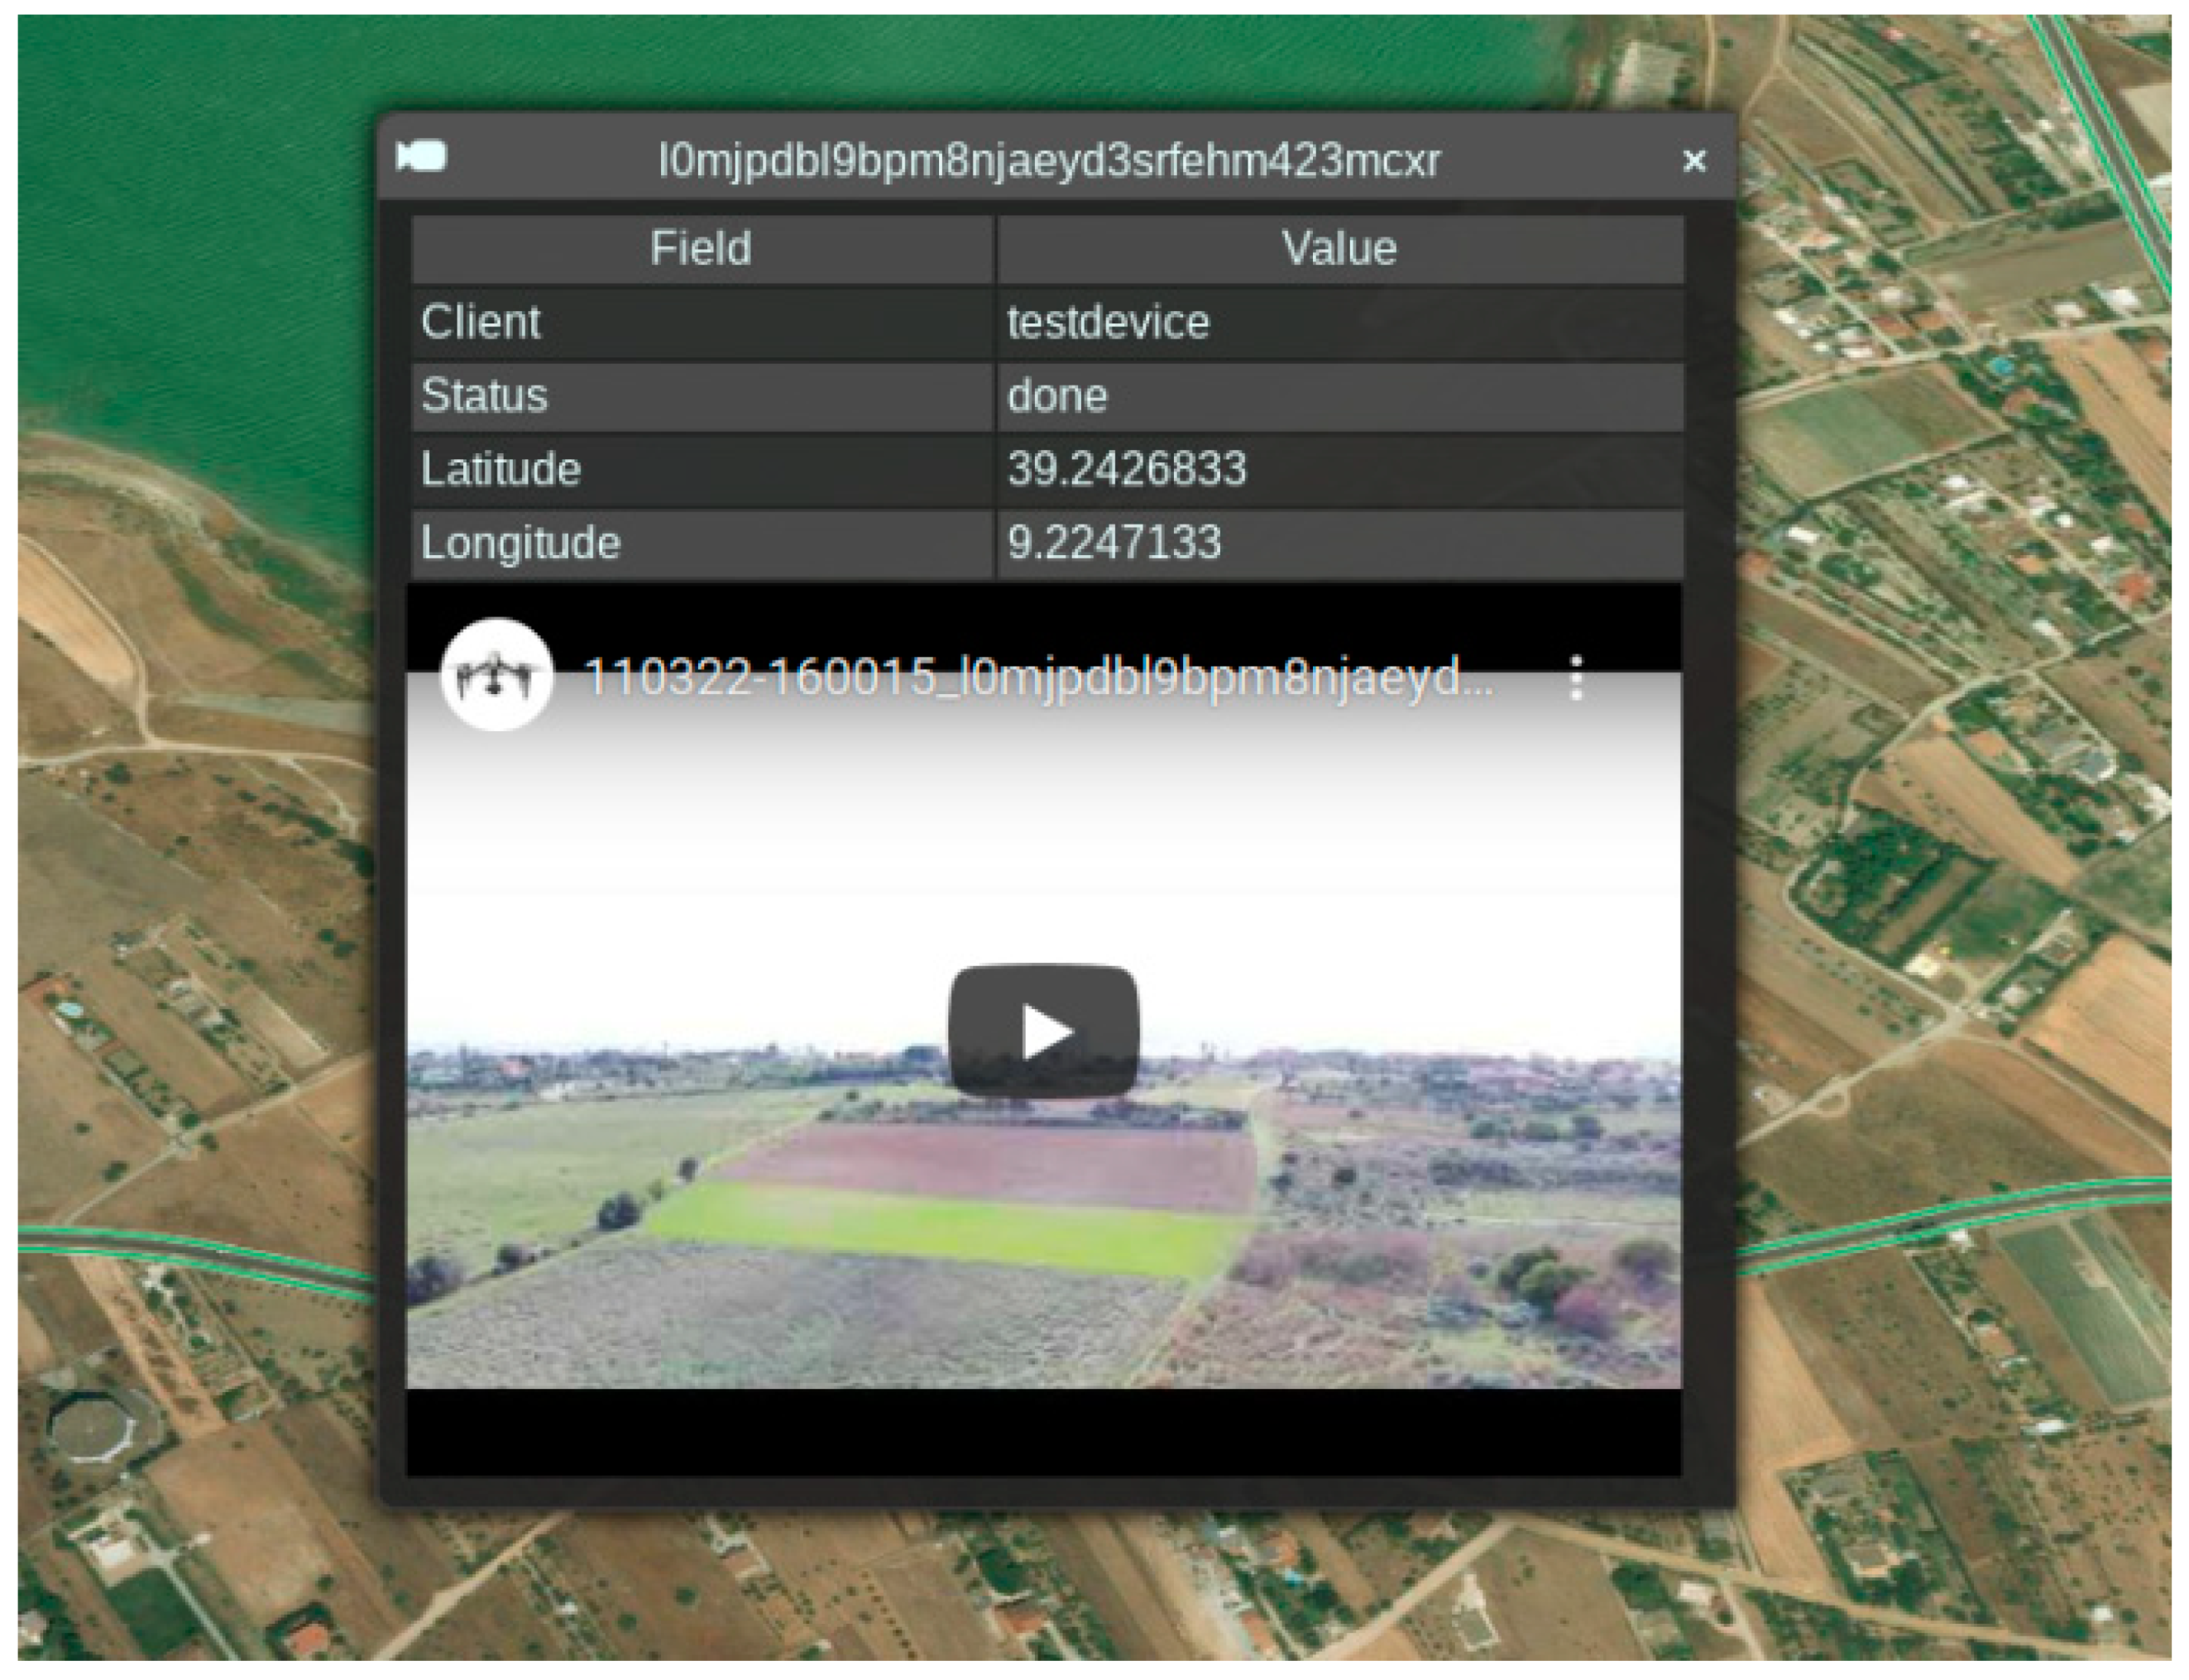This screenshot has height=1680, width=2189.
Task: Select the drone channel avatar icon
Action: pos(497,673)
